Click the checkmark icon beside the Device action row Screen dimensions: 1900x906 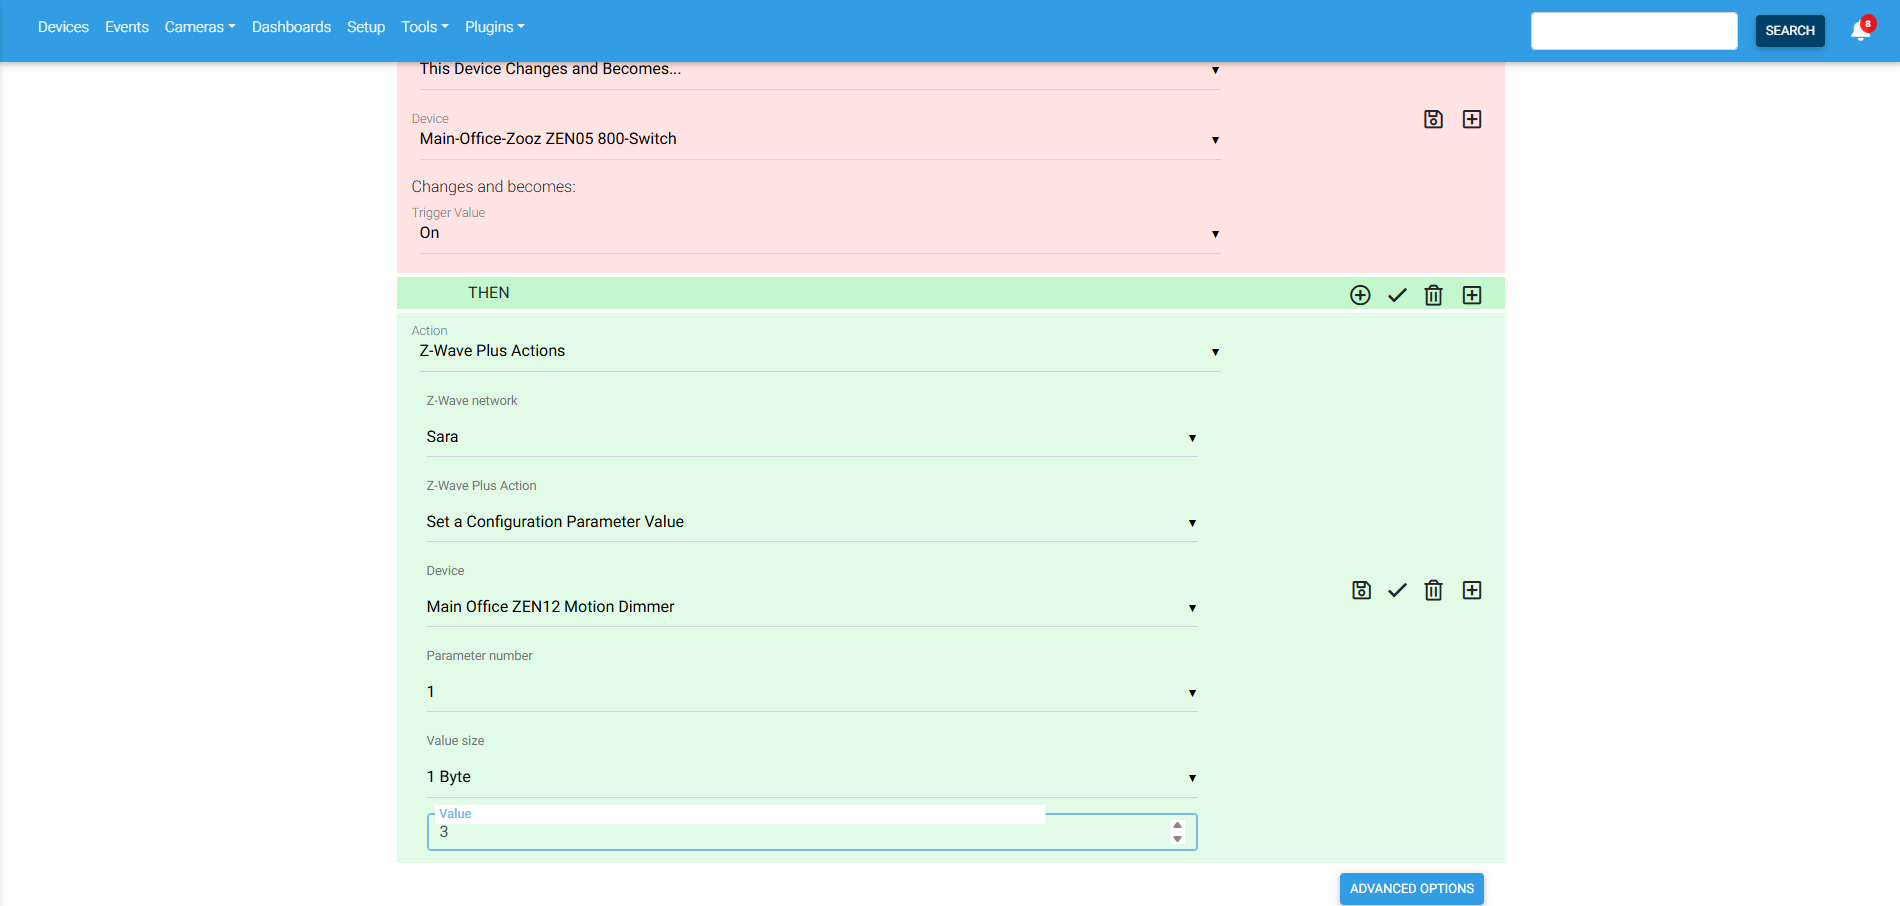(1397, 590)
